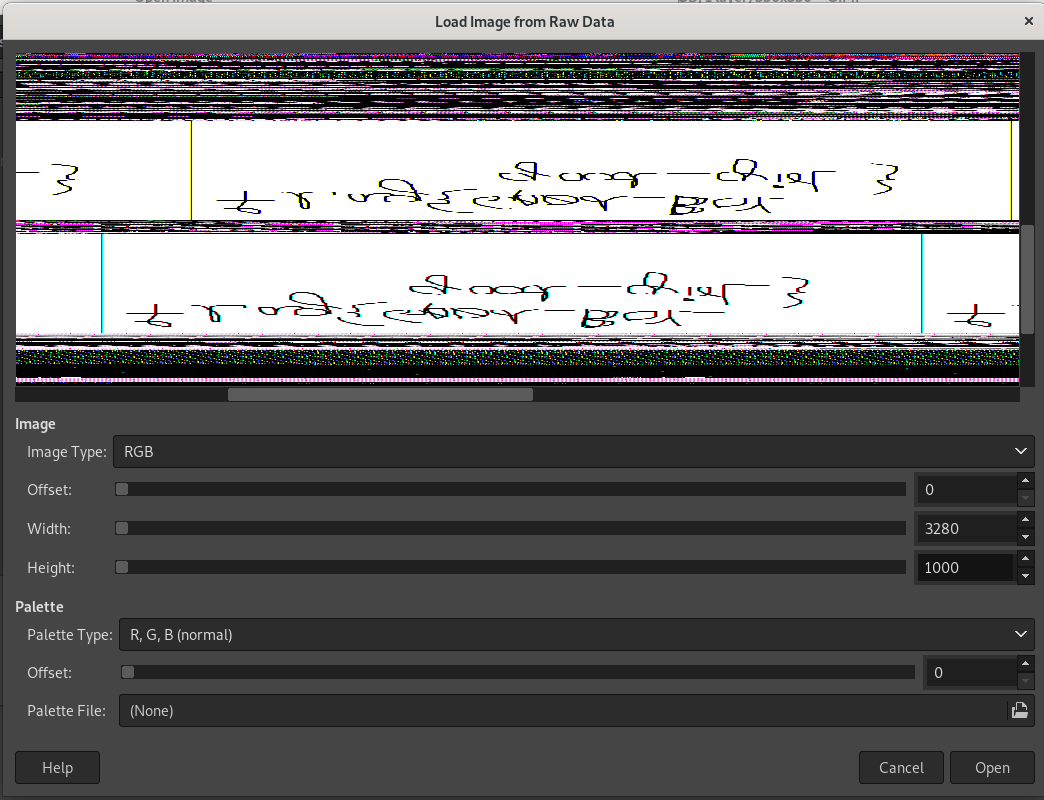Open the Palette File browse icon

pos(1019,710)
